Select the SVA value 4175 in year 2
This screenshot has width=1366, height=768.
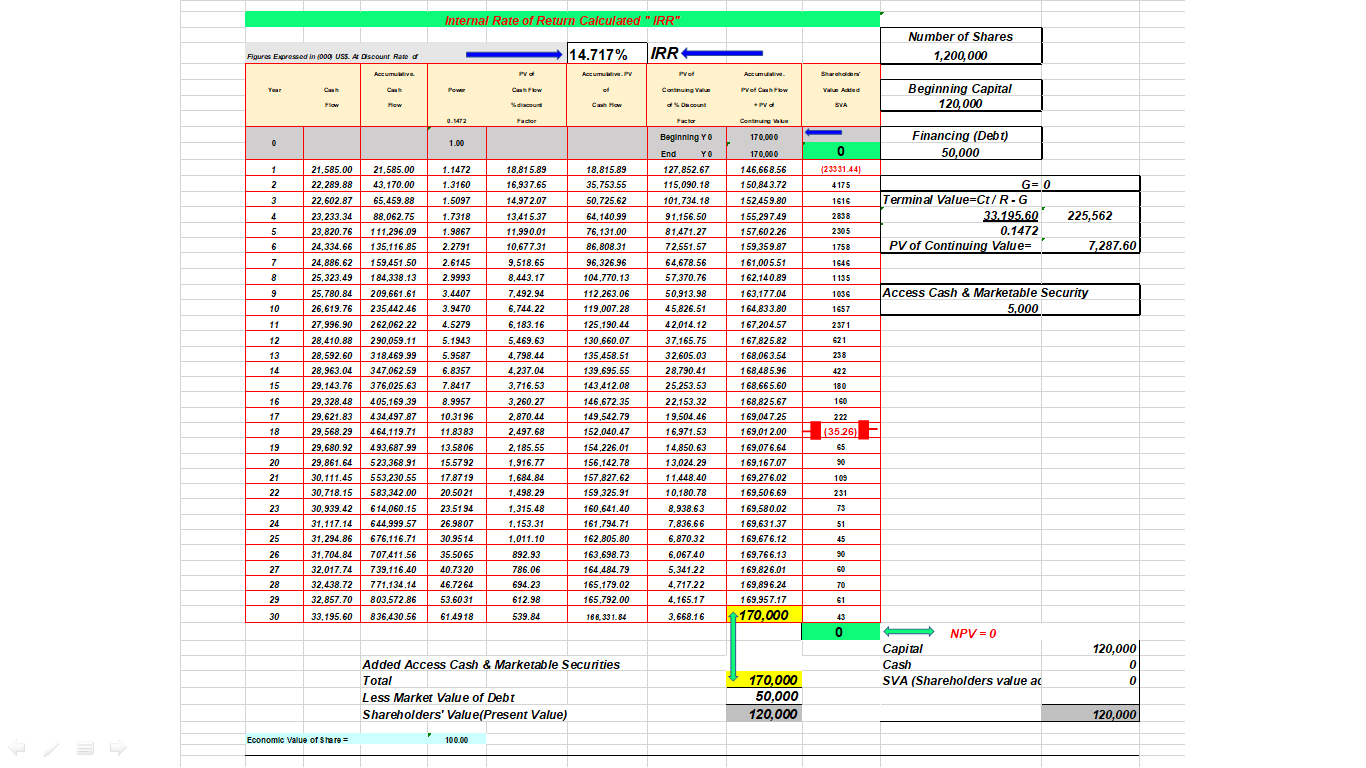(840, 185)
